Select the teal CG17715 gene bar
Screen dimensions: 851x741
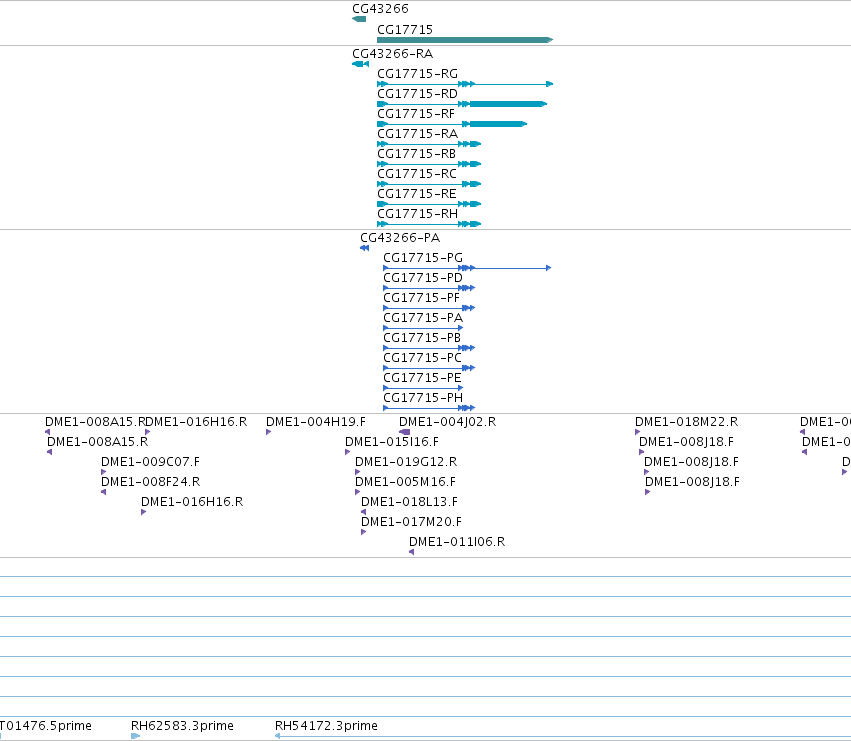[x=465, y=40]
